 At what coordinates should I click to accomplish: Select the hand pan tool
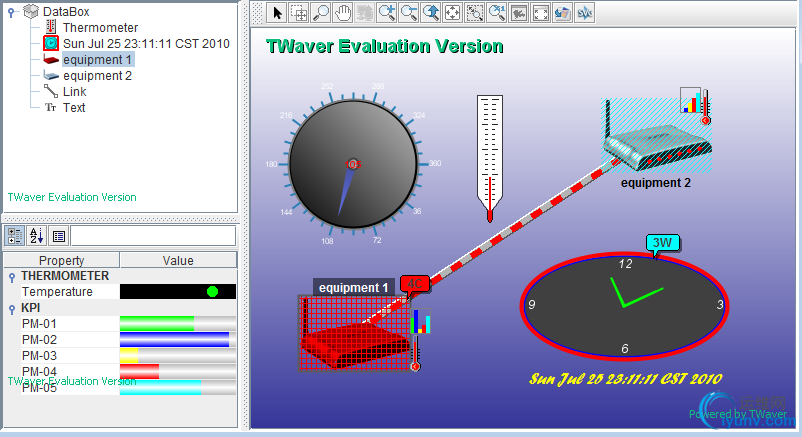(x=343, y=13)
